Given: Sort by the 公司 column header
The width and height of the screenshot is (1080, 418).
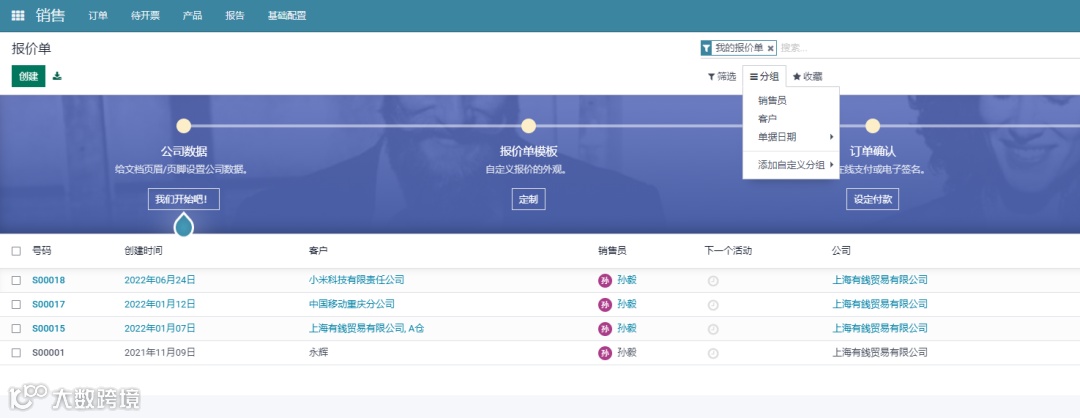Looking at the screenshot, I should pos(841,251).
